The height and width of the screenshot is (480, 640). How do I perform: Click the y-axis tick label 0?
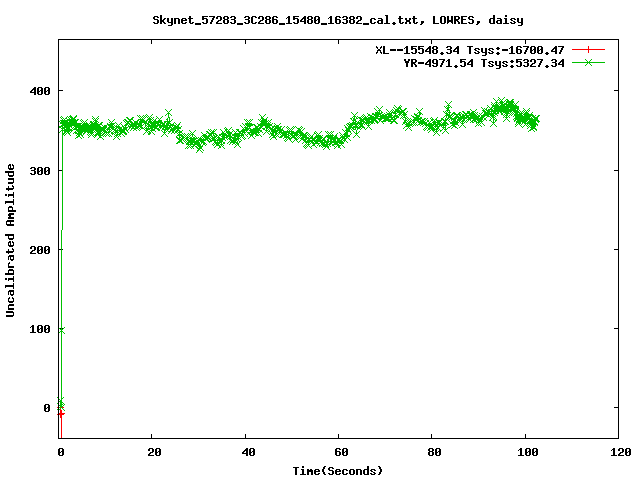tap(47, 408)
